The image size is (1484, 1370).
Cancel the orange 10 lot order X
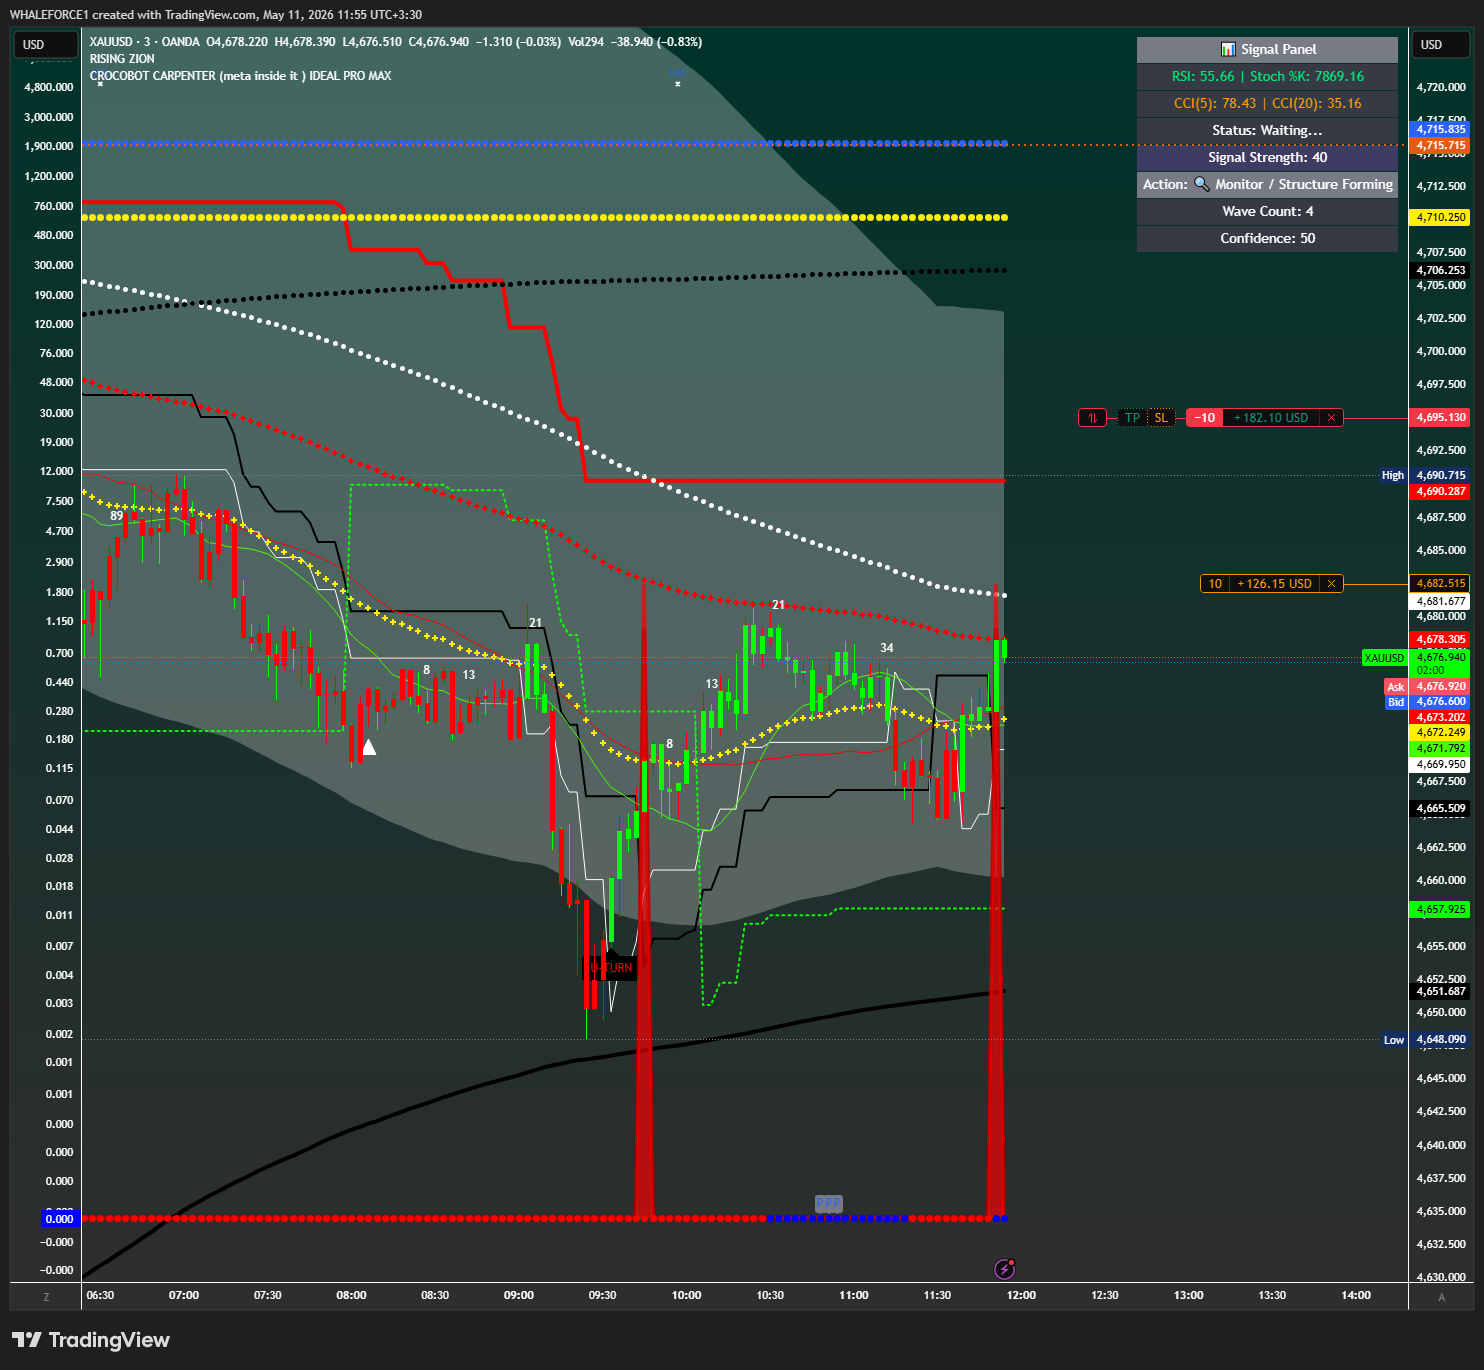coord(1331,584)
